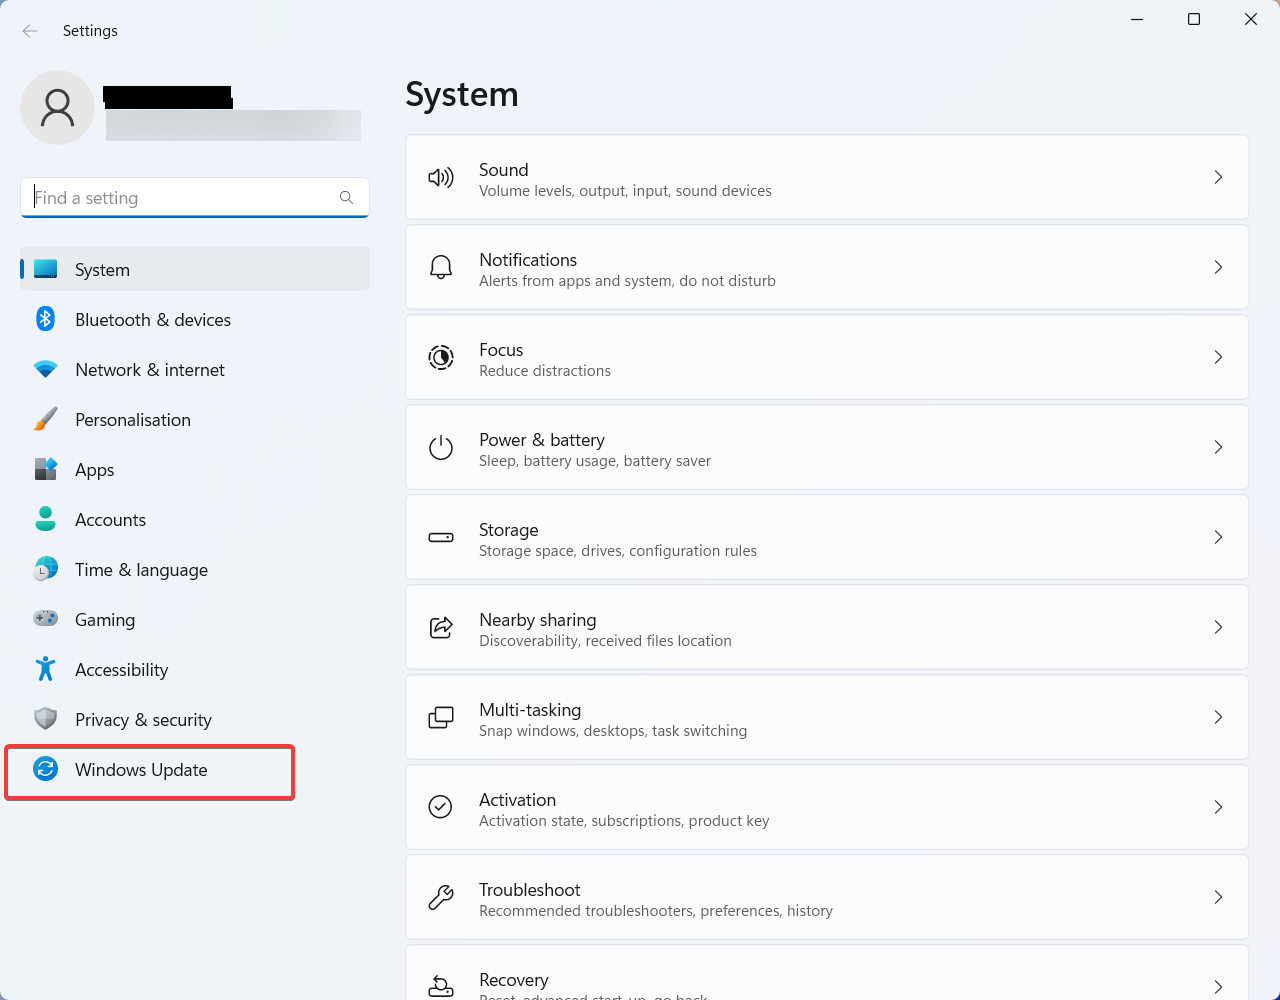Click the Sound speaker icon

441,178
